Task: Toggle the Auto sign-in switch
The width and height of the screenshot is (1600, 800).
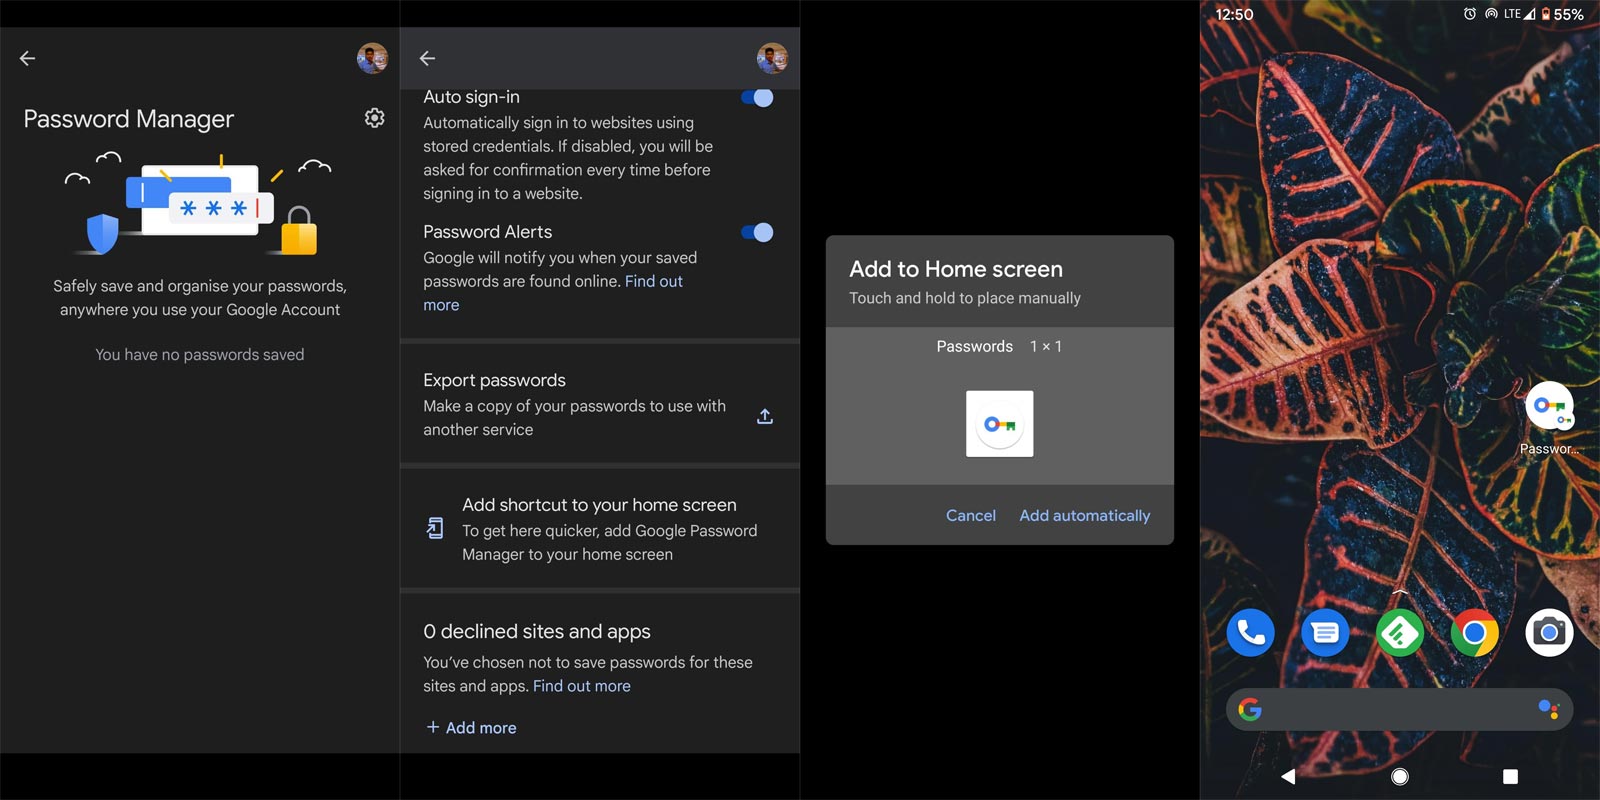Action: click(757, 97)
